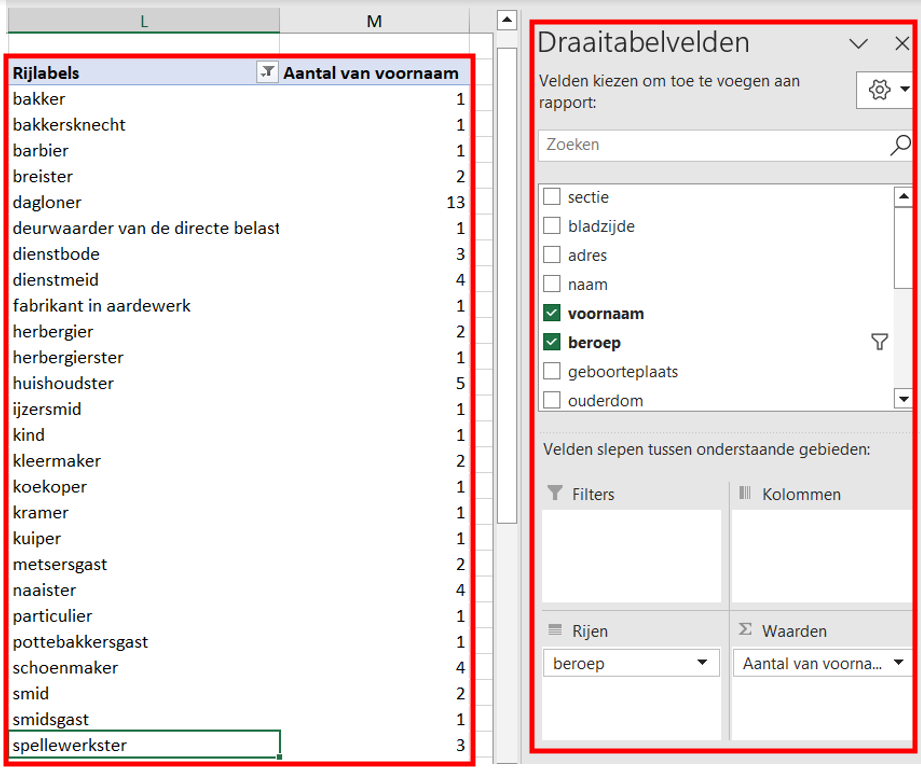Enable the ouderdom field checkbox
921x770 pixels.
(552, 400)
